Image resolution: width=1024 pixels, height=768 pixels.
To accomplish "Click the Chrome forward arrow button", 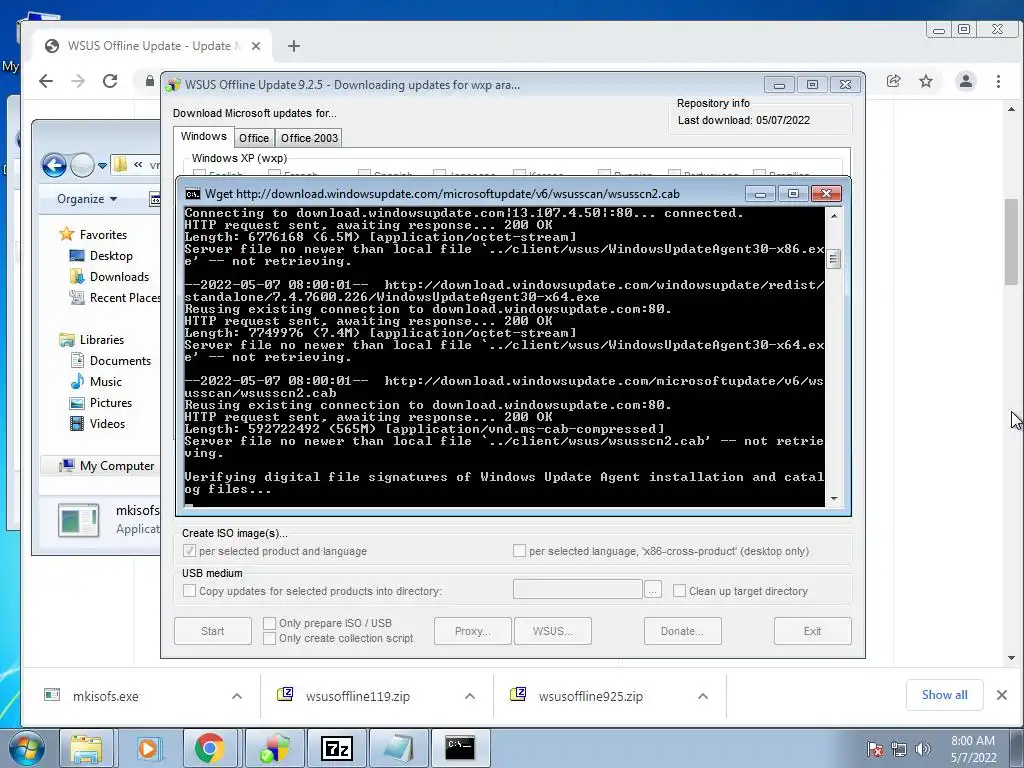I will coord(78,81).
